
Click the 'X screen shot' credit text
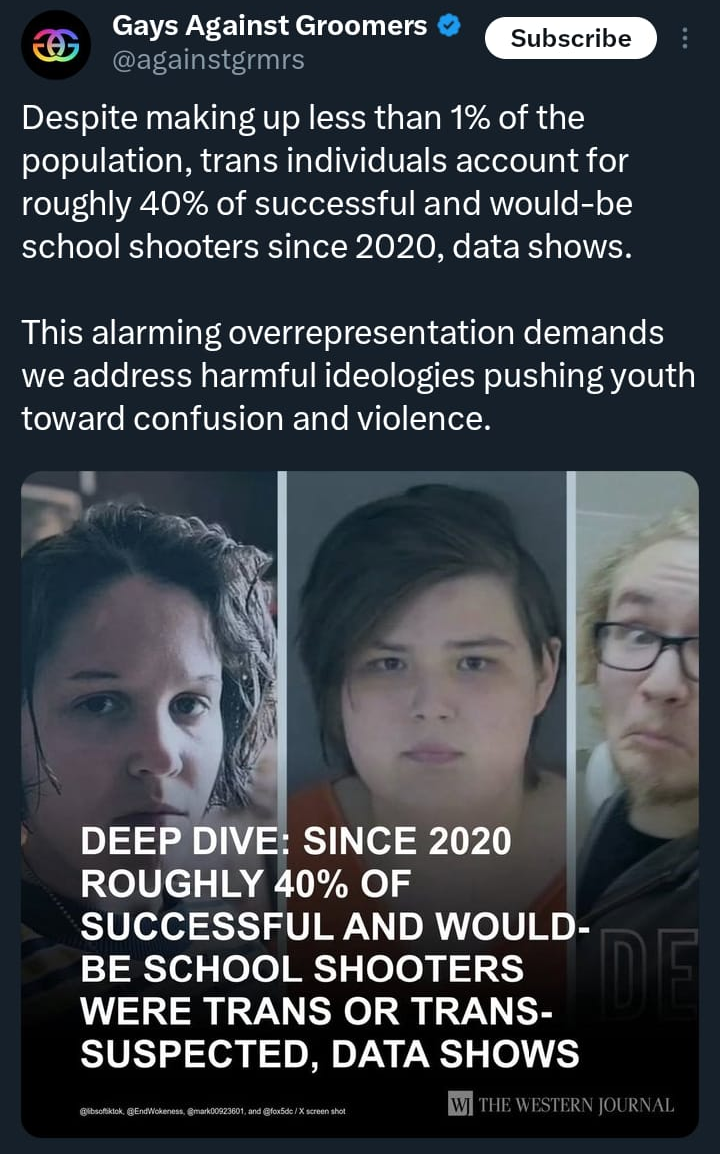[x=321, y=1111]
